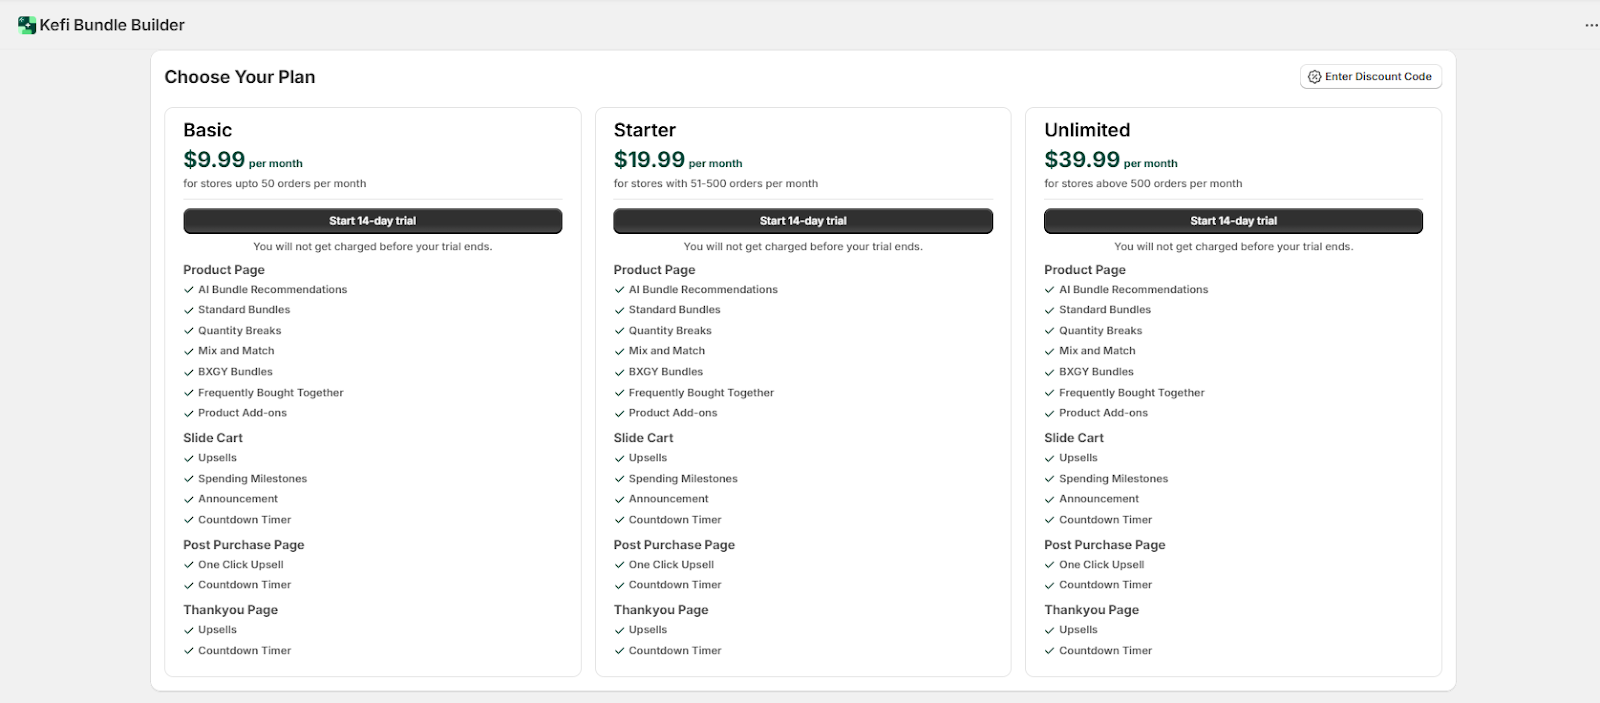
Task: Open the three-dot more options menu
Action: click(1591, 25)
